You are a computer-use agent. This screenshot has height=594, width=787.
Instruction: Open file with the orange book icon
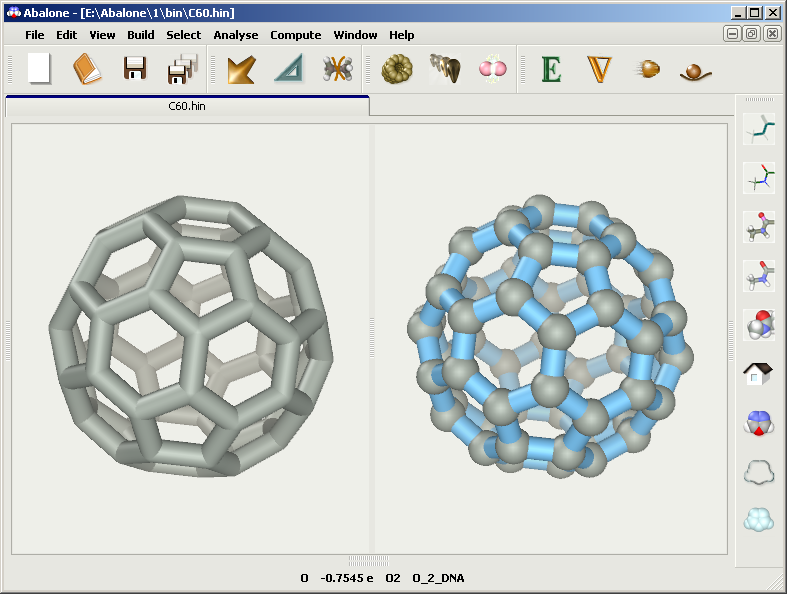tap(87, 69)
